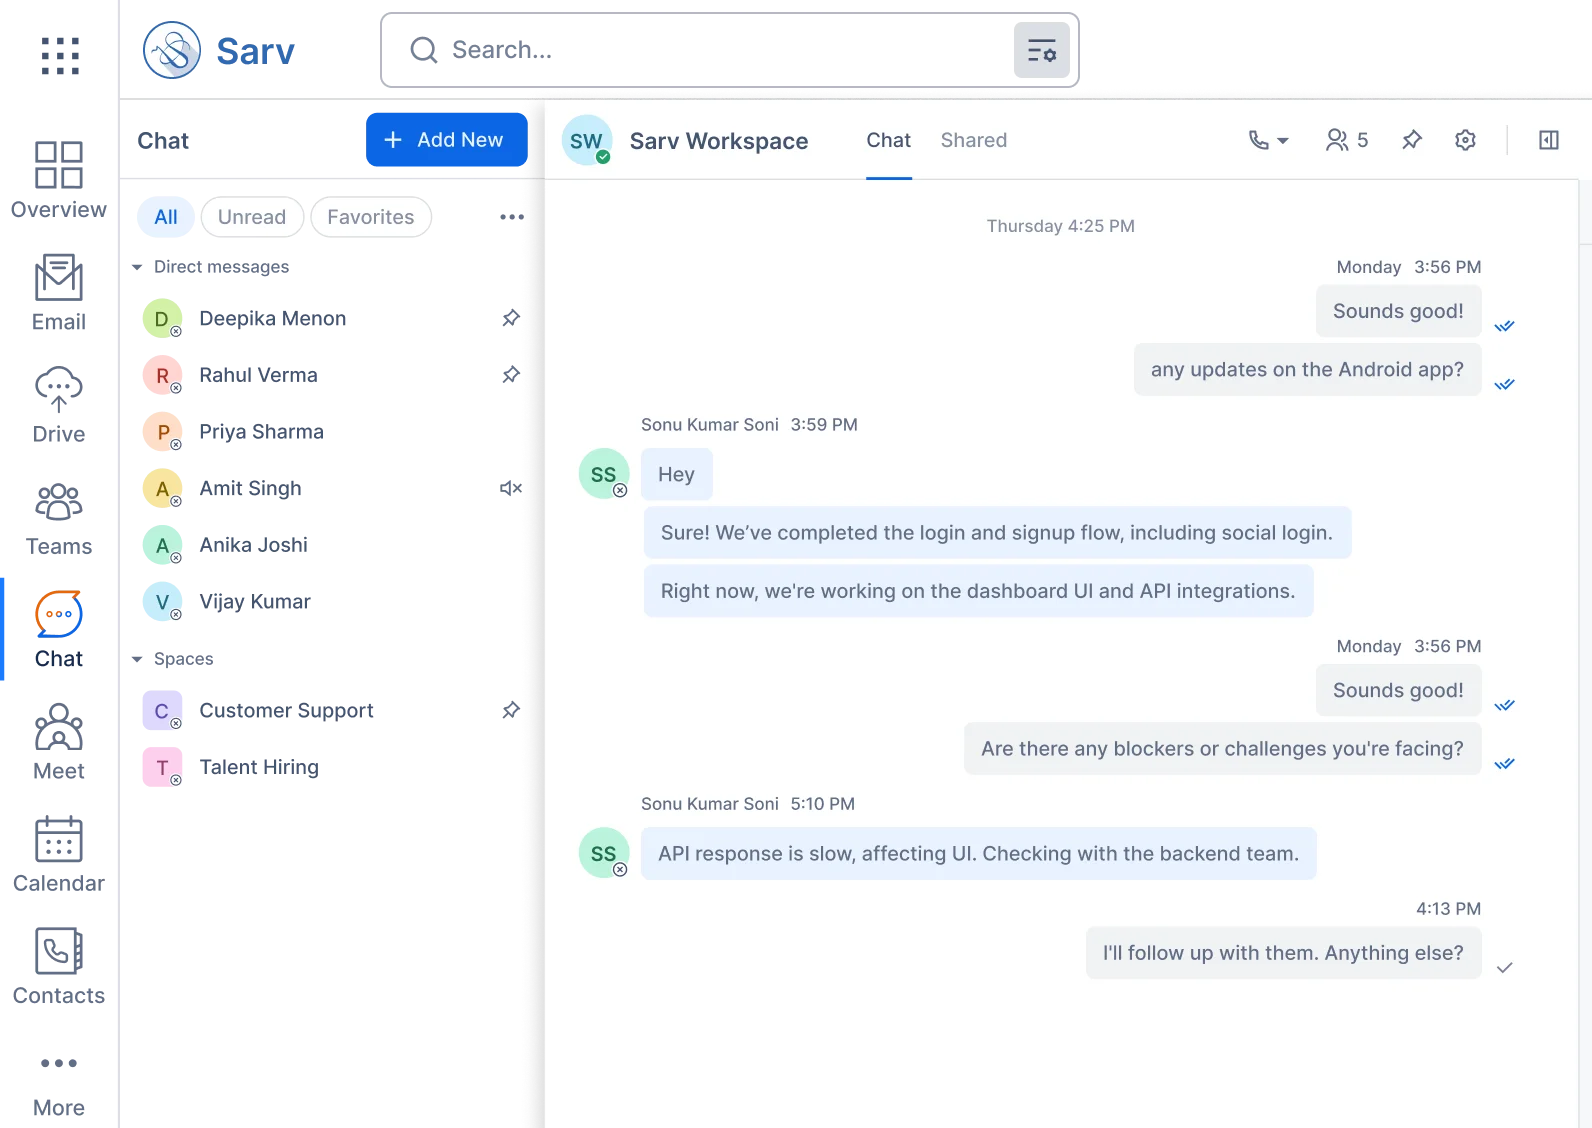1592x1128 pixels.
Task: Open Meet from the sidebar
Action: (x=59, y=742)
